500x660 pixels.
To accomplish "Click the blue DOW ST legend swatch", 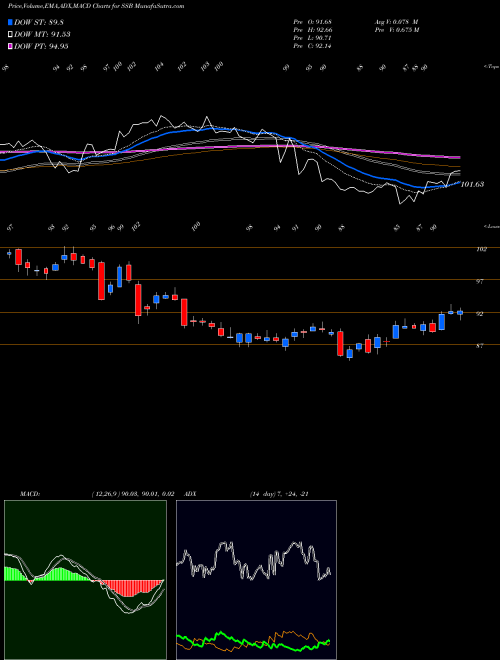I will pyautogui.click(x=11, y=22).
